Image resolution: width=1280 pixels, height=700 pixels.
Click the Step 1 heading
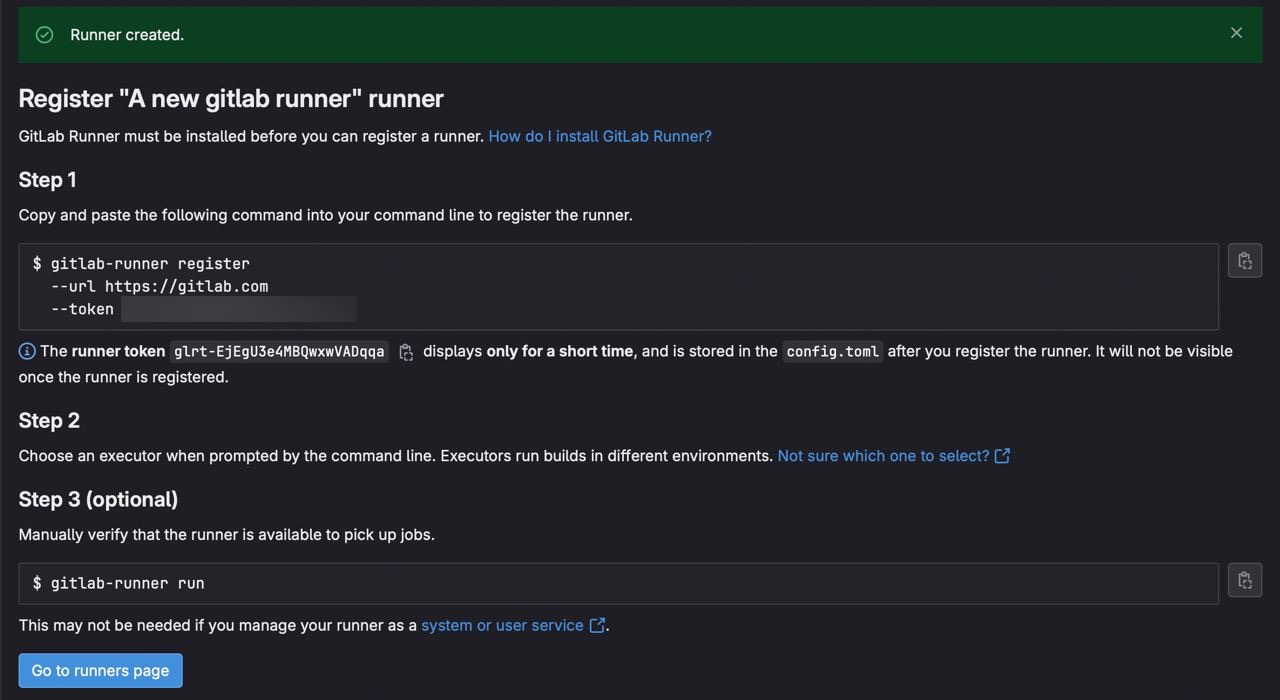[x=47, y=180]
